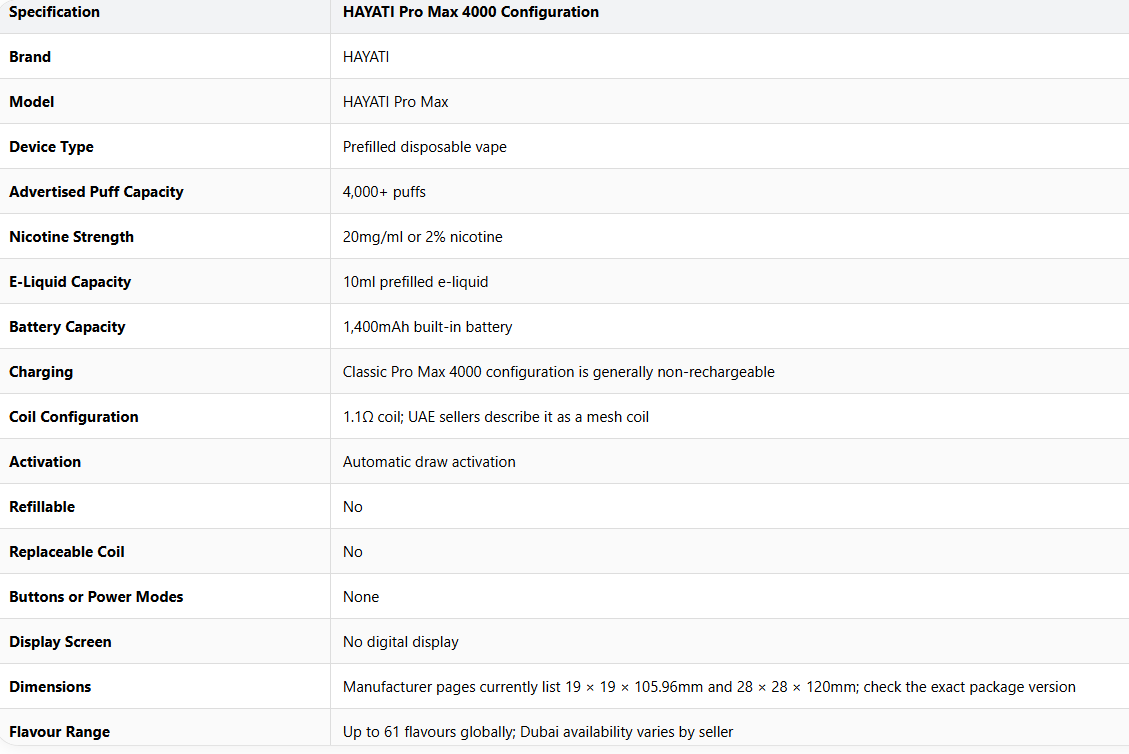Click the 'Dimensions' row label

[50, 687]
